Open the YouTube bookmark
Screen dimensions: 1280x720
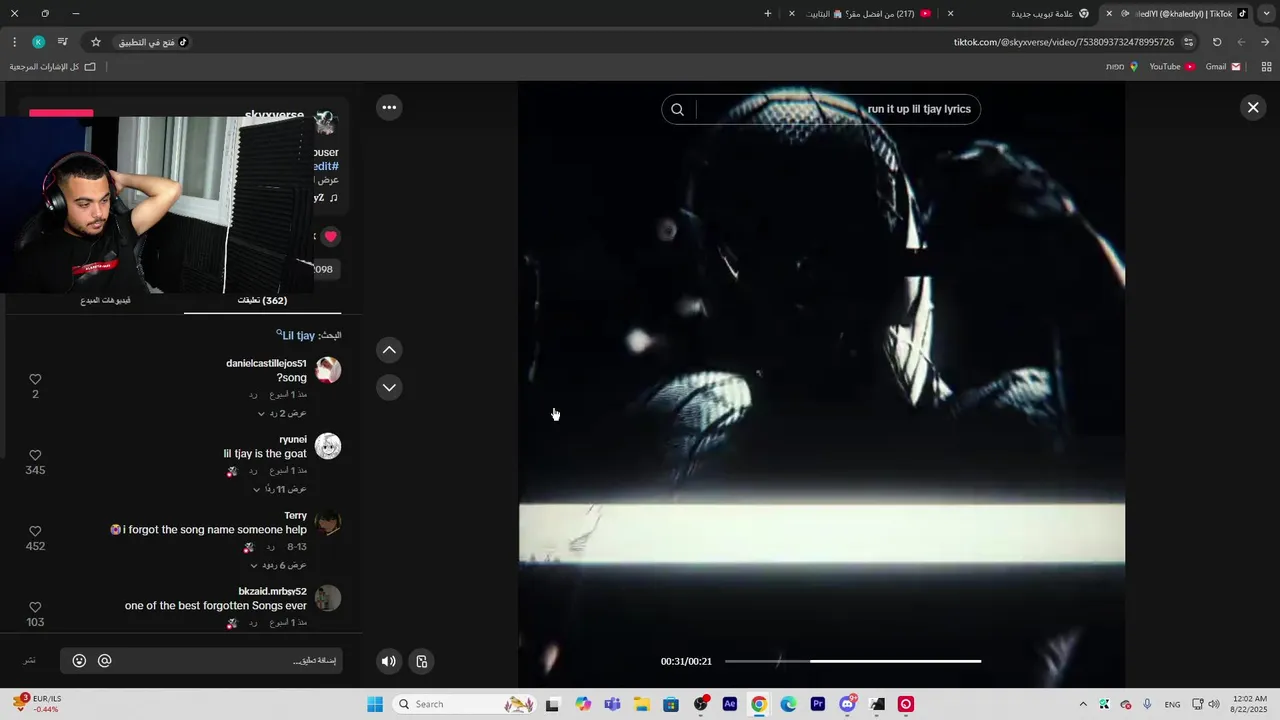(x=1172, y=67)
